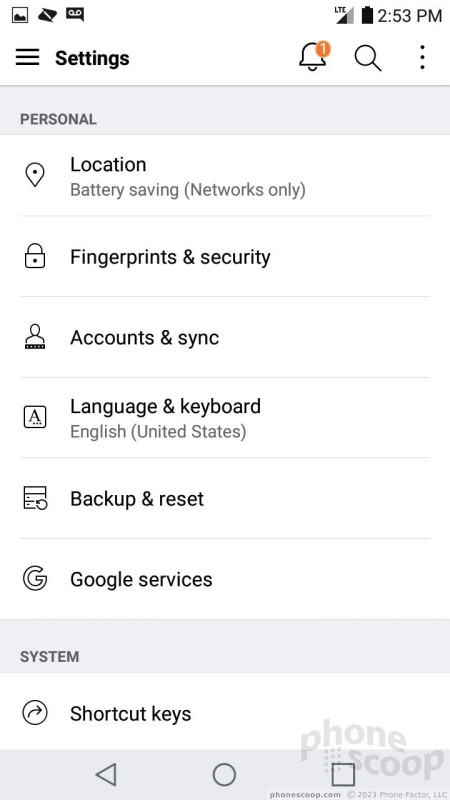Tap the Back navigation button

tap(107, 774)
